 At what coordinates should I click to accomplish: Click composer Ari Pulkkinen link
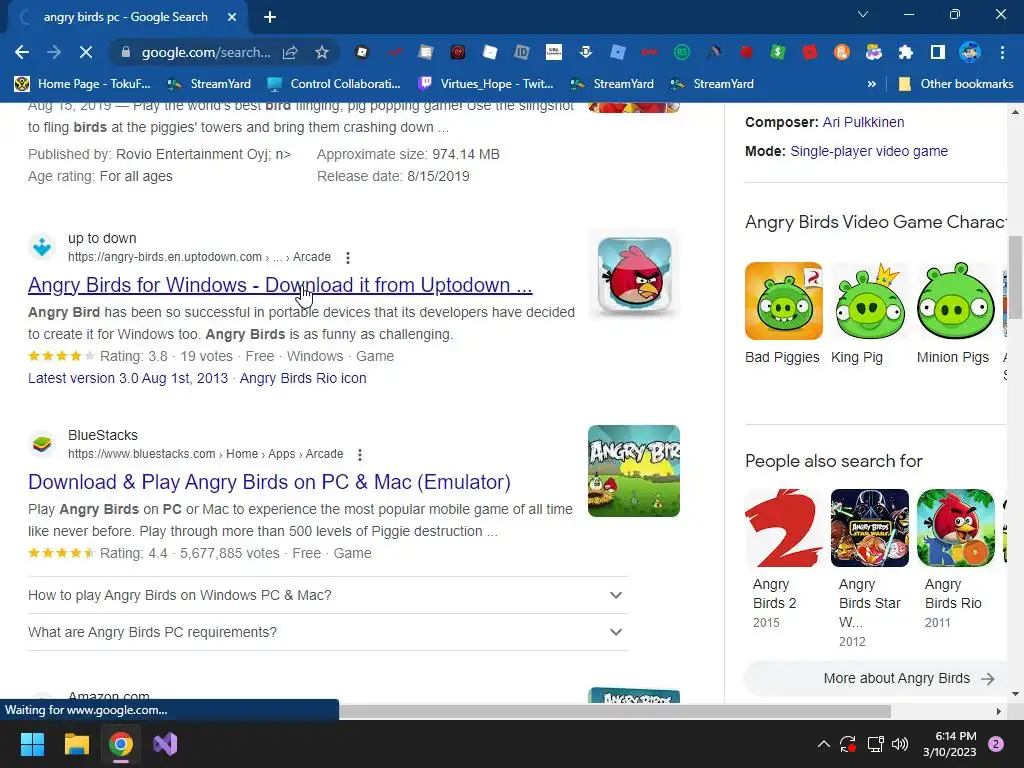[863, 122]
